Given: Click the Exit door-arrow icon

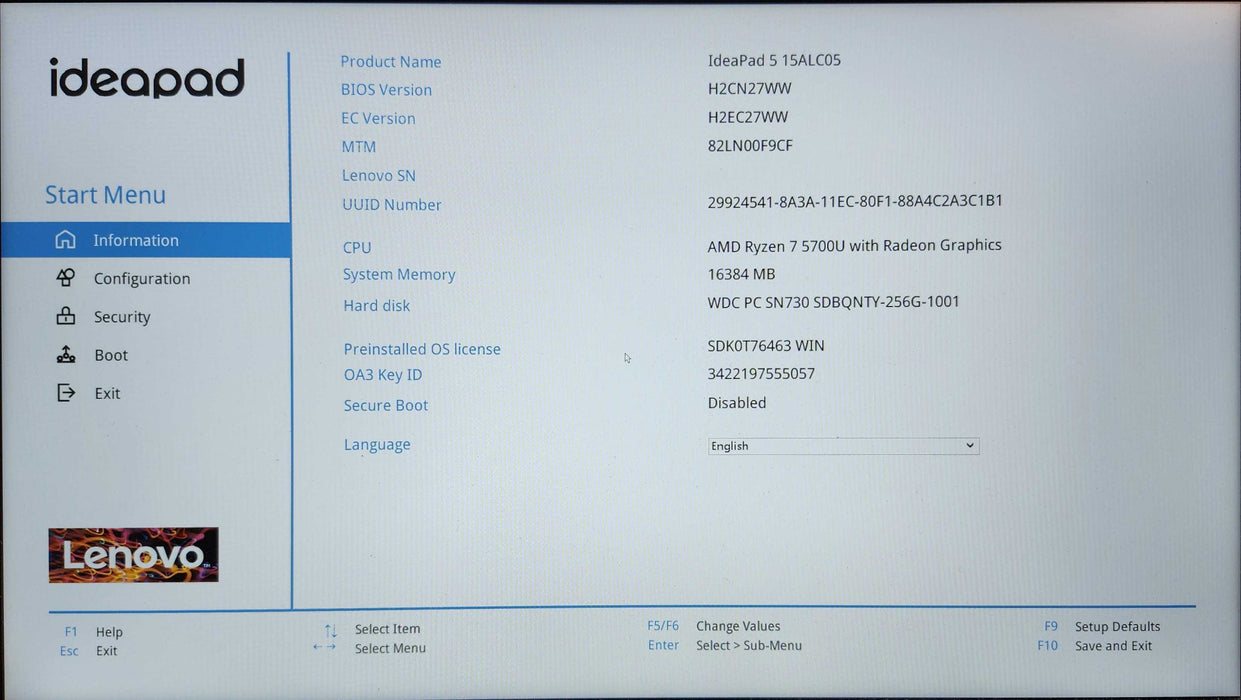Looking at the screenshot, I should [x=65, y=393].
